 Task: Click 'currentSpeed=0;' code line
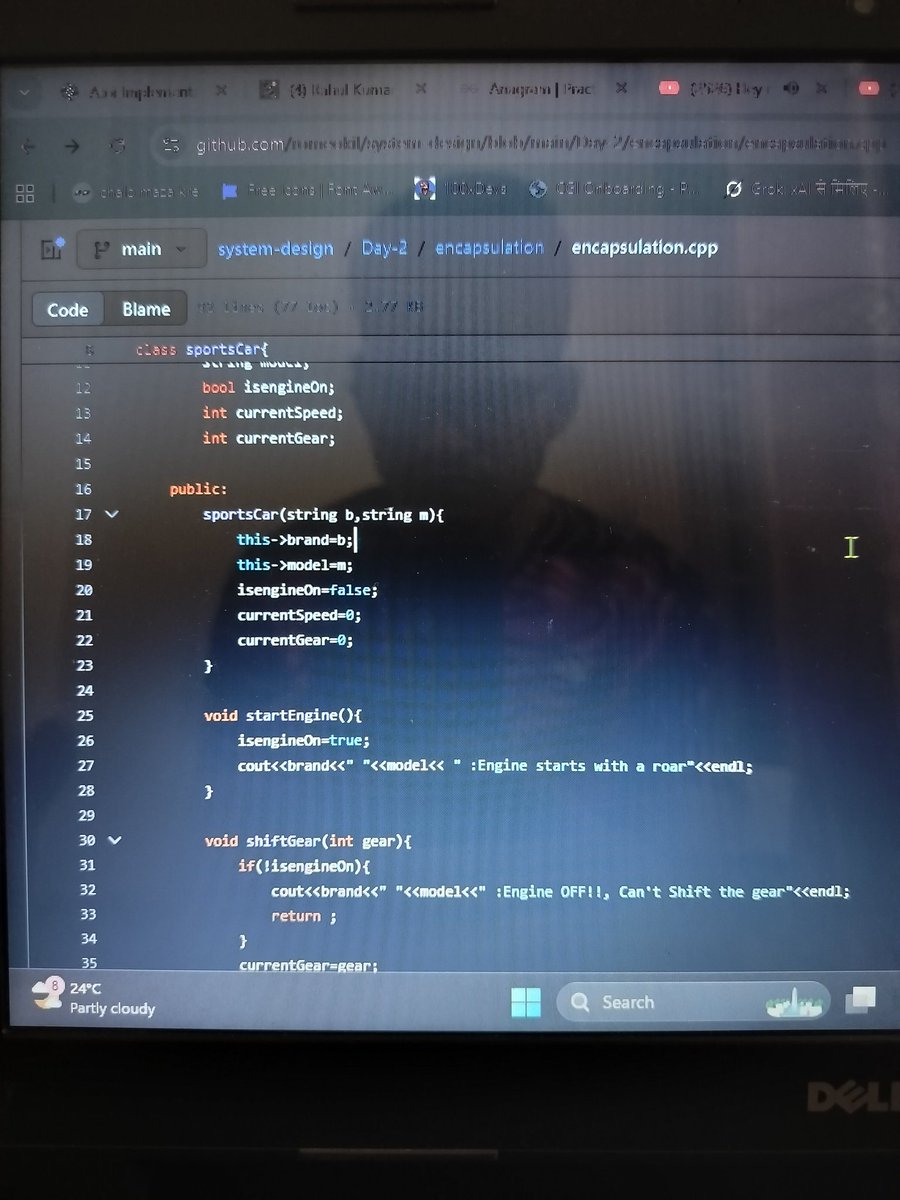pos(299,615)
